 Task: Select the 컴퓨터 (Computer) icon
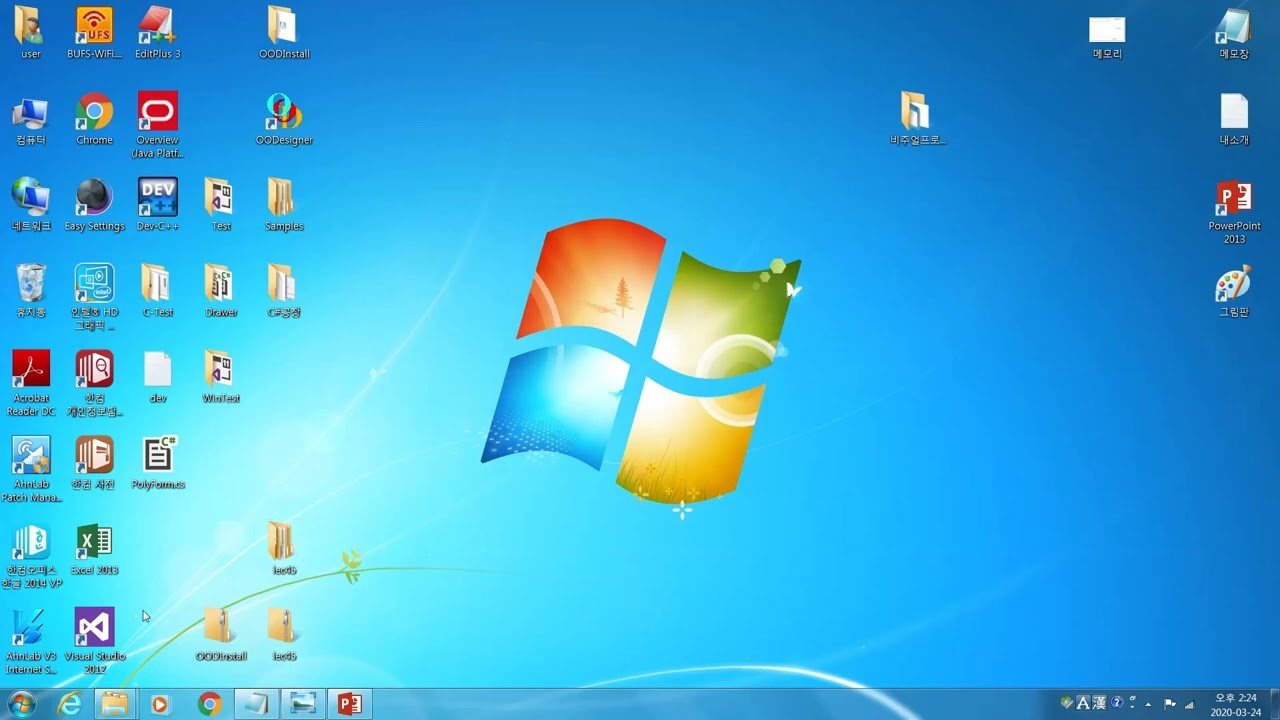click(31, 120)
